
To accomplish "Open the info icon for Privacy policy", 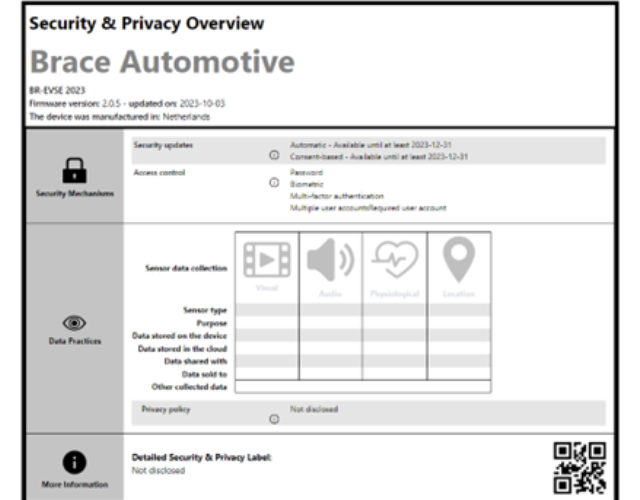I will click(x=274, y=419).
